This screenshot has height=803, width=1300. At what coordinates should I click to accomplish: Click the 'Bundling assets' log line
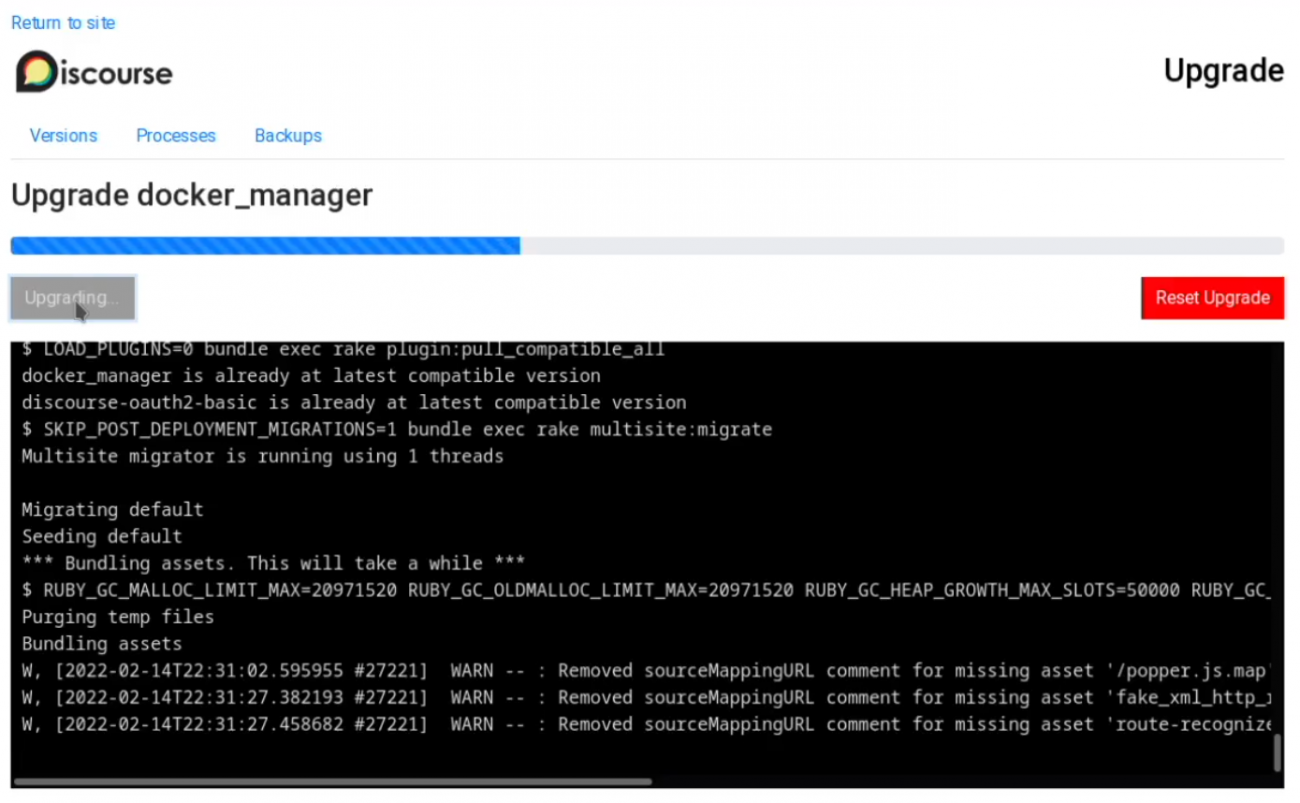click(102, 644)
